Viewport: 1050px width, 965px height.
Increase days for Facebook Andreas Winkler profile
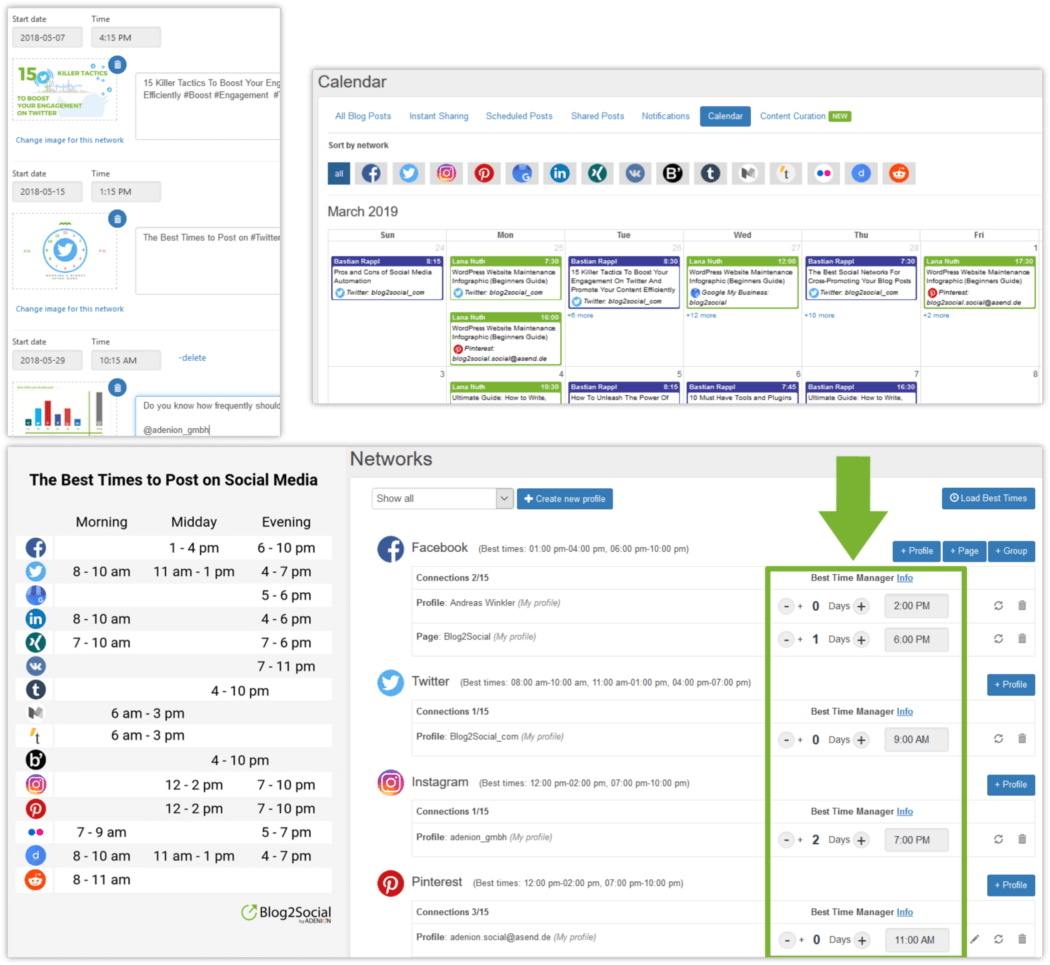(x=861, y=606)
